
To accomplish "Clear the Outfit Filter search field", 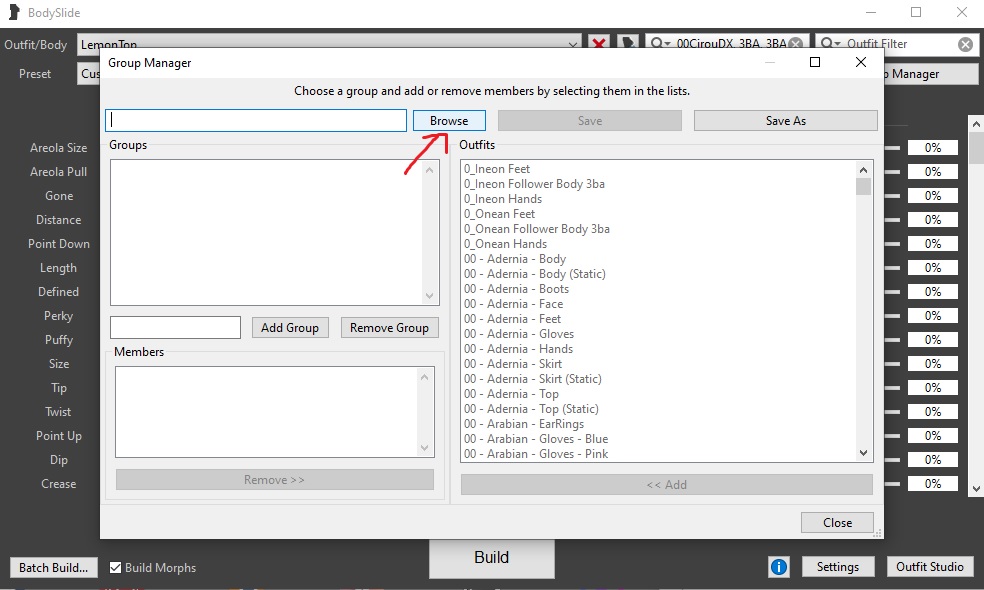I will pos(965,44).
